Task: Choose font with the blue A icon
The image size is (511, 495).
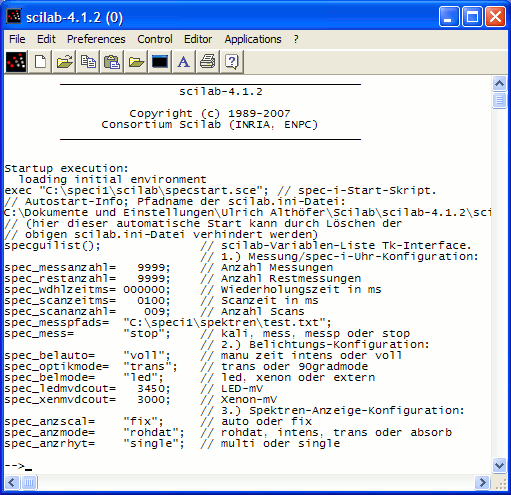Action: pyautogui.click(x=184, y=62)
